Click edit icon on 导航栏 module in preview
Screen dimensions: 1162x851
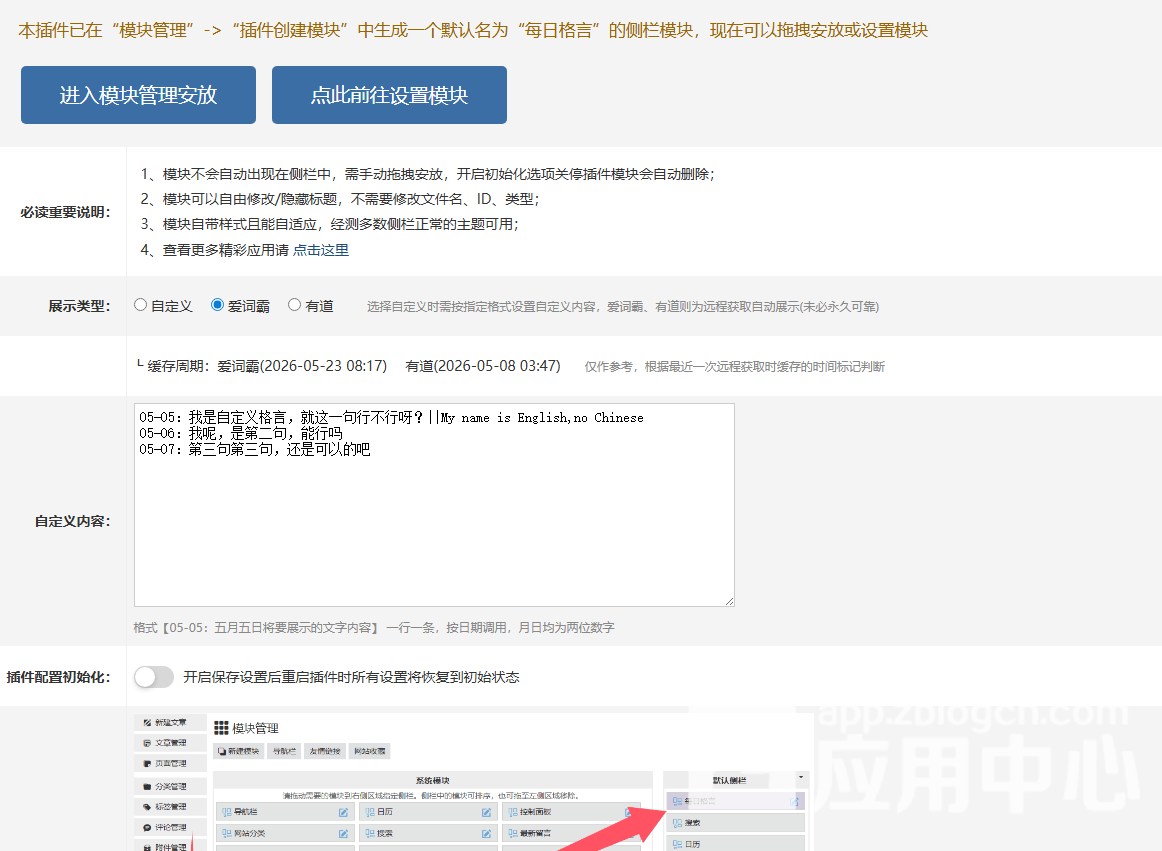click(343, 812)
